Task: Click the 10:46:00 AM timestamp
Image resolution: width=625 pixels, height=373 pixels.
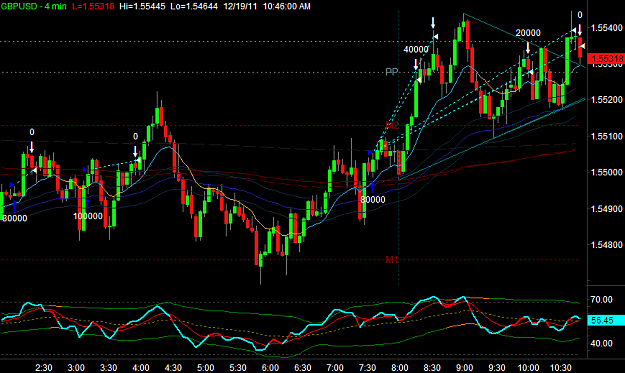Action: click(x=287, y=6)
